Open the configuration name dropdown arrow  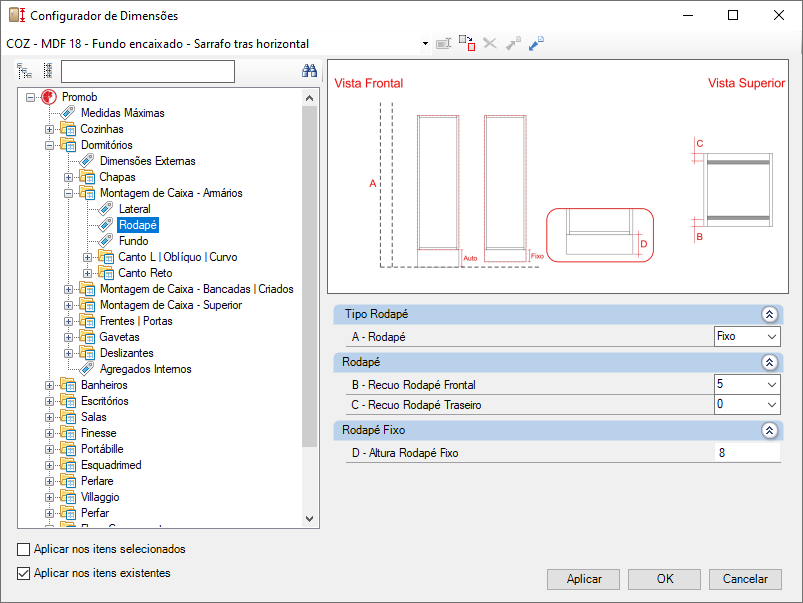pos(425,44)
